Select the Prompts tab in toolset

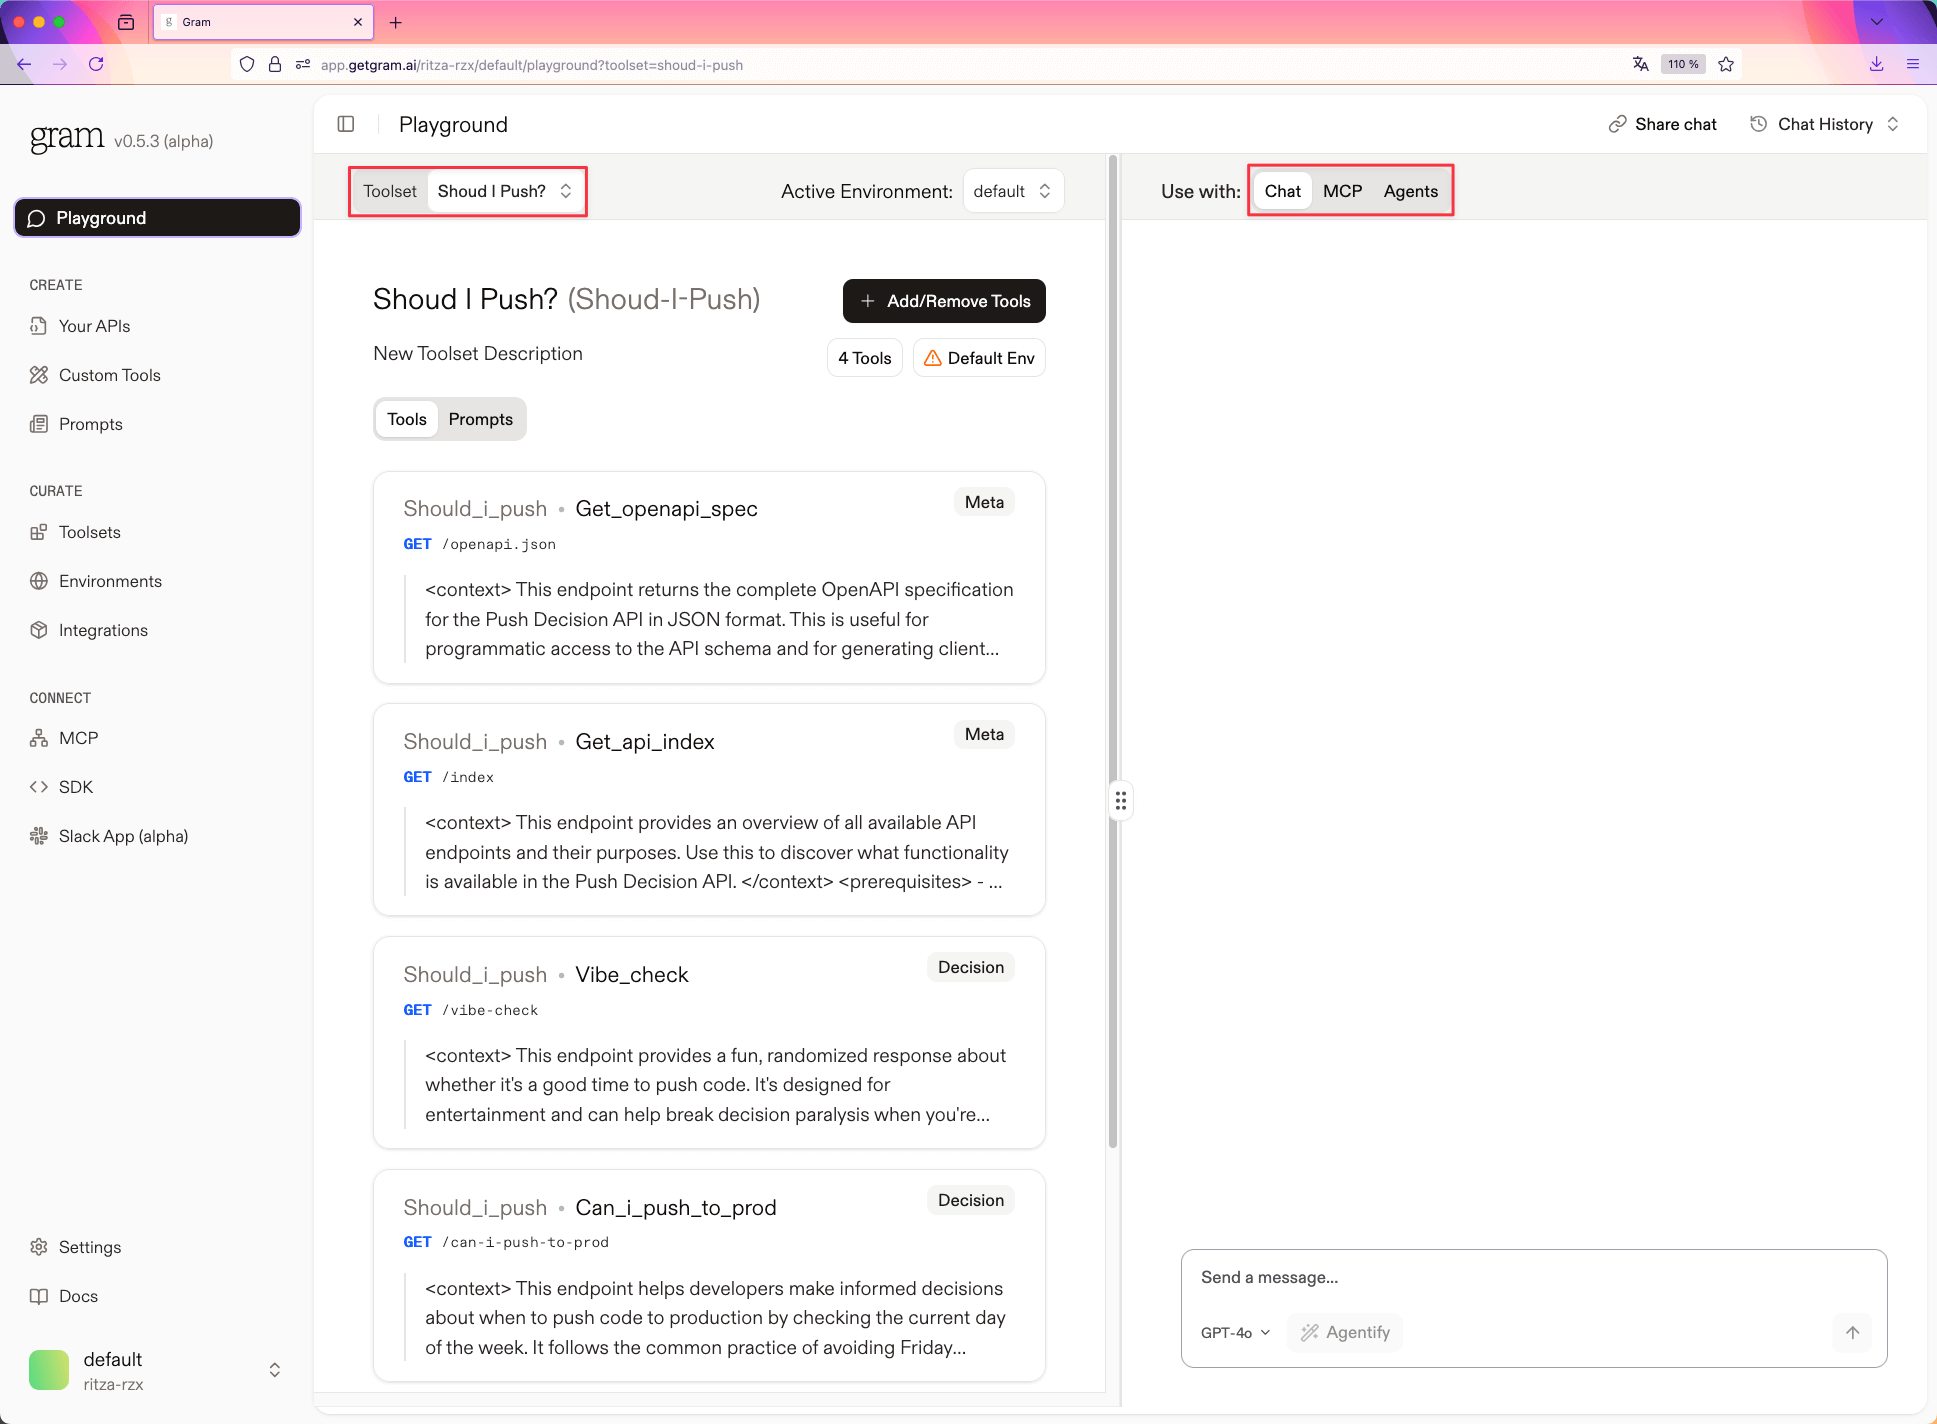pyautogui.click(x=480, y=419)
